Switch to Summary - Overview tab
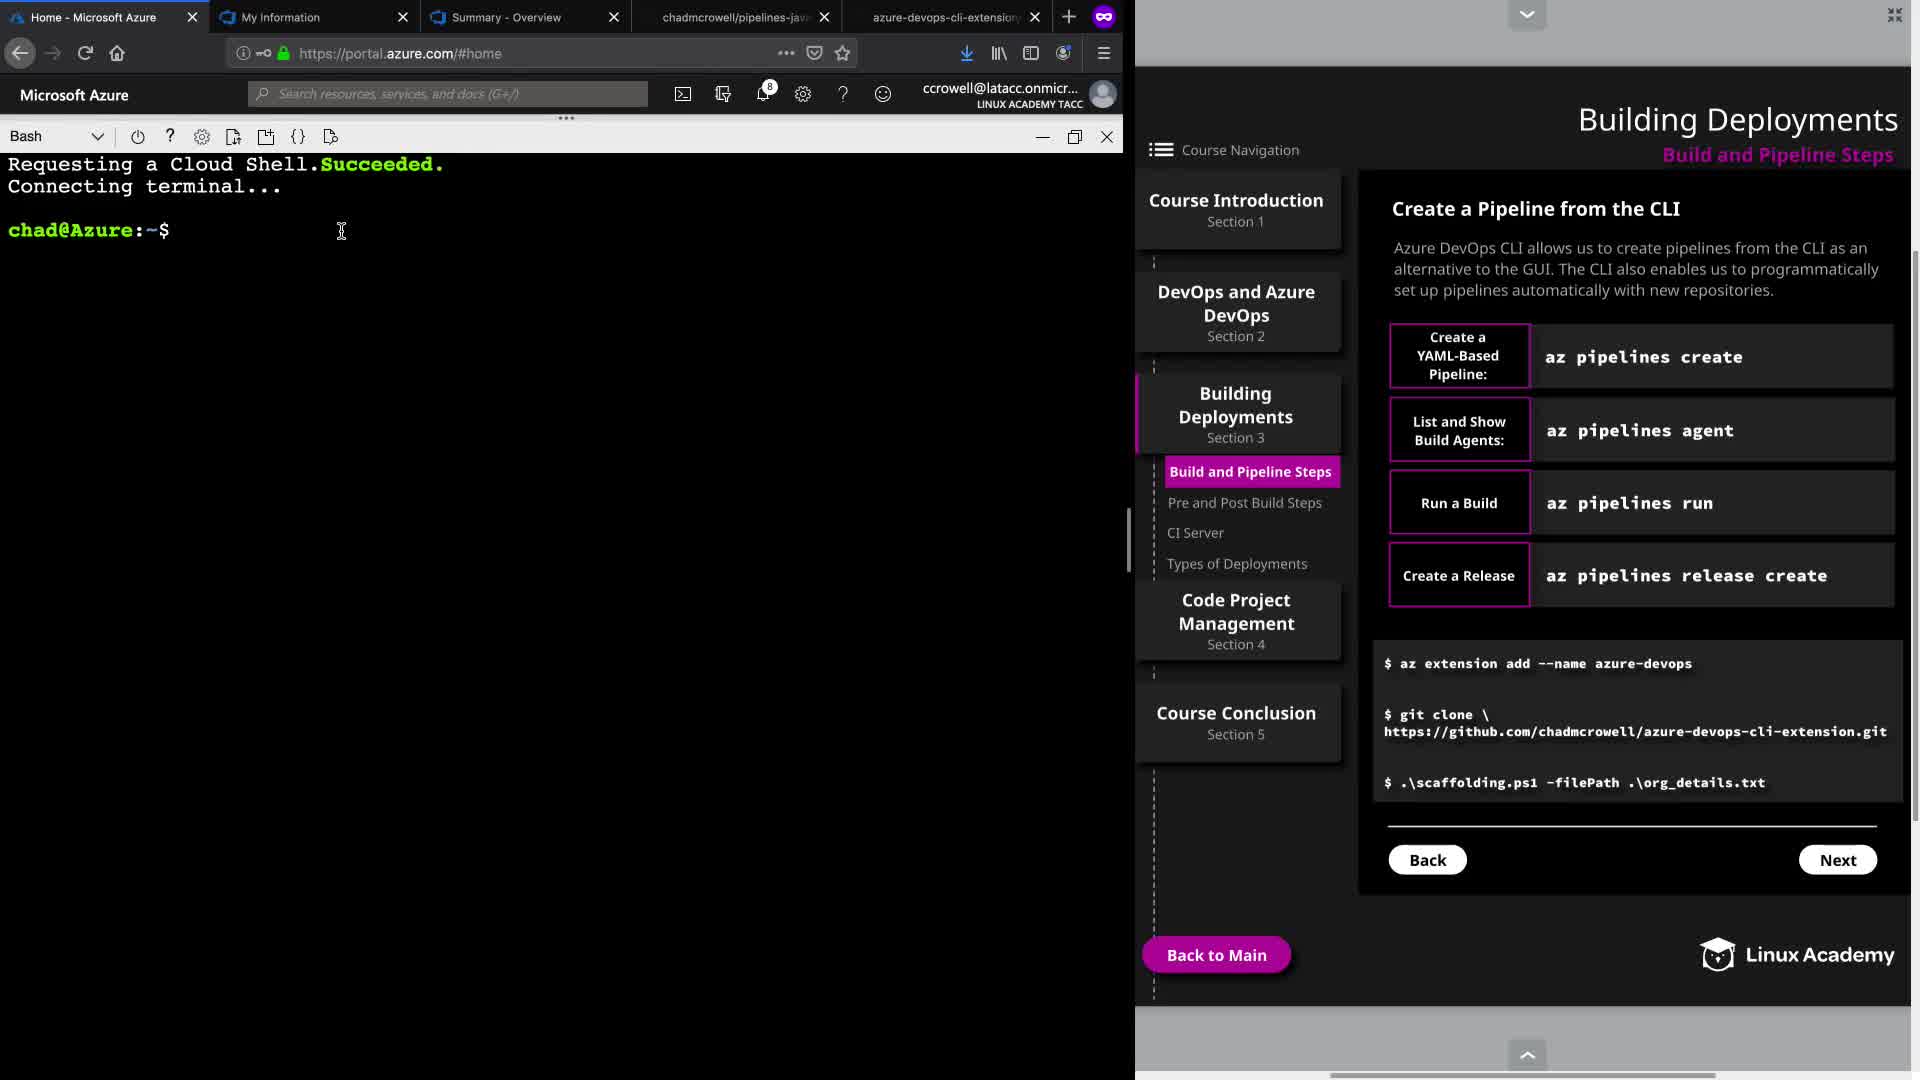 pos(506,17)
